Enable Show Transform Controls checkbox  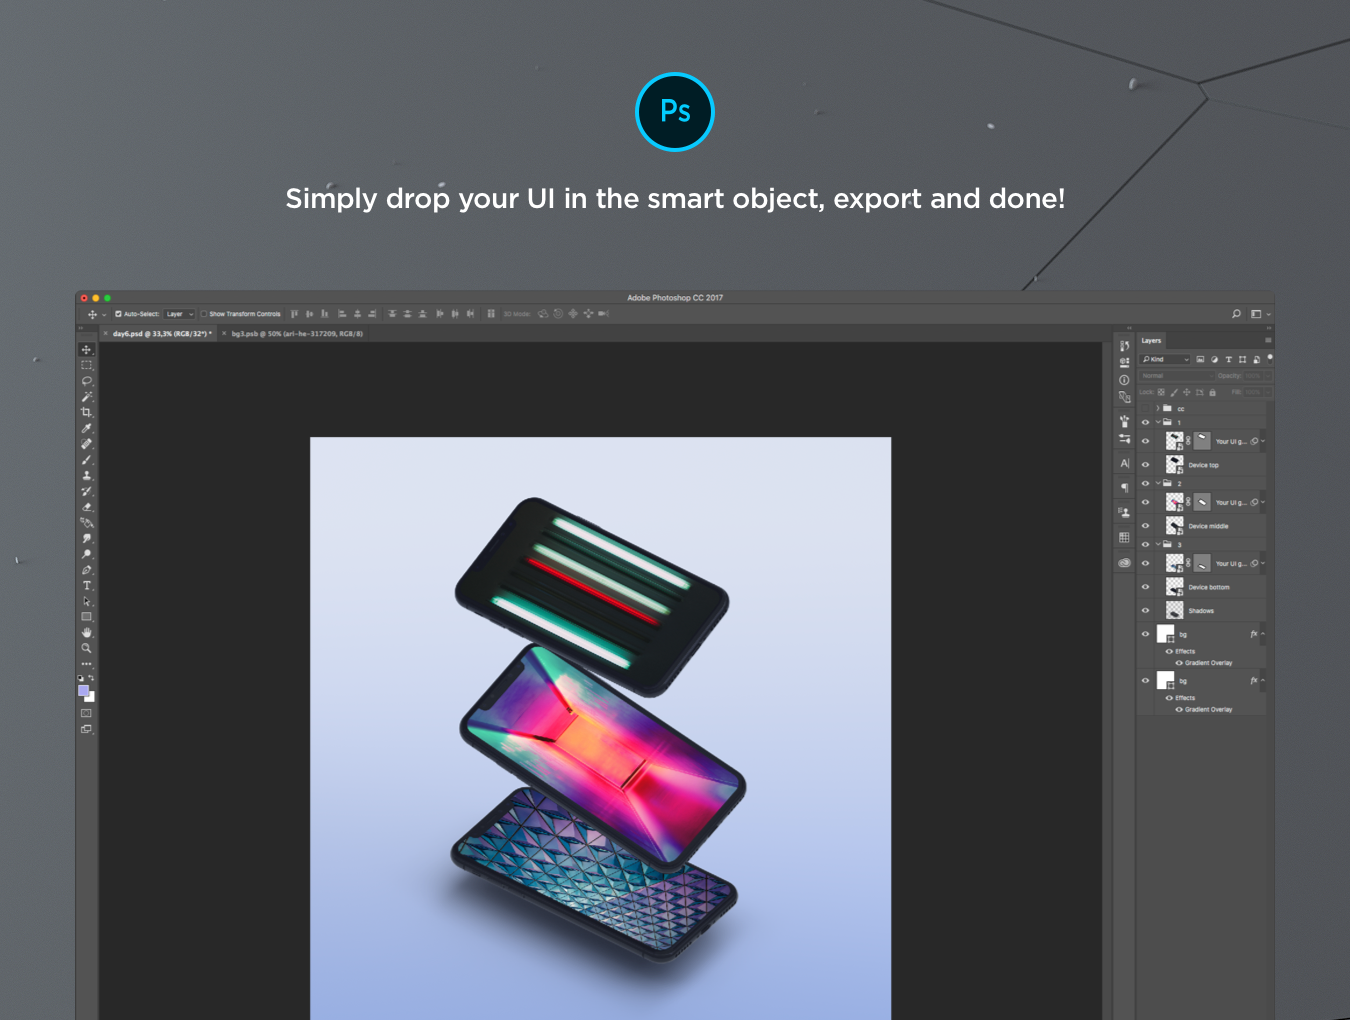pos(204,314)
